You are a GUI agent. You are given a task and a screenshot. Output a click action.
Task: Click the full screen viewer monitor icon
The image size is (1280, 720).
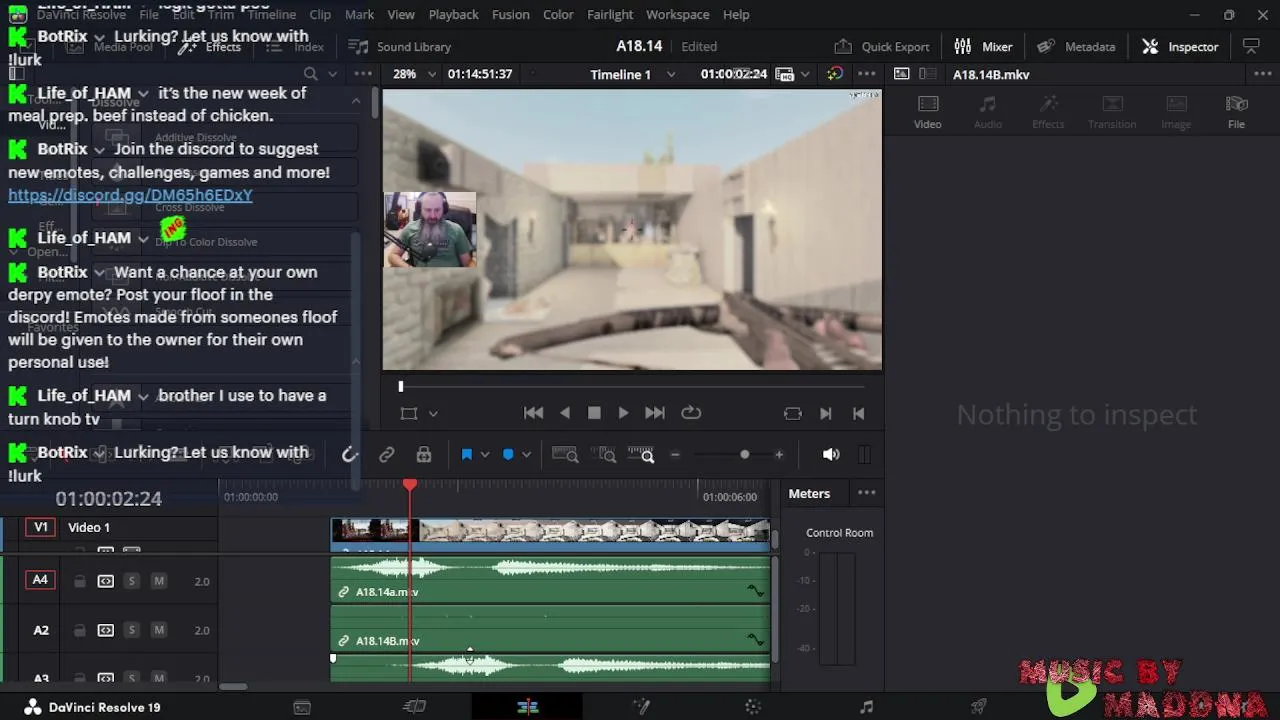(1251, 47)
